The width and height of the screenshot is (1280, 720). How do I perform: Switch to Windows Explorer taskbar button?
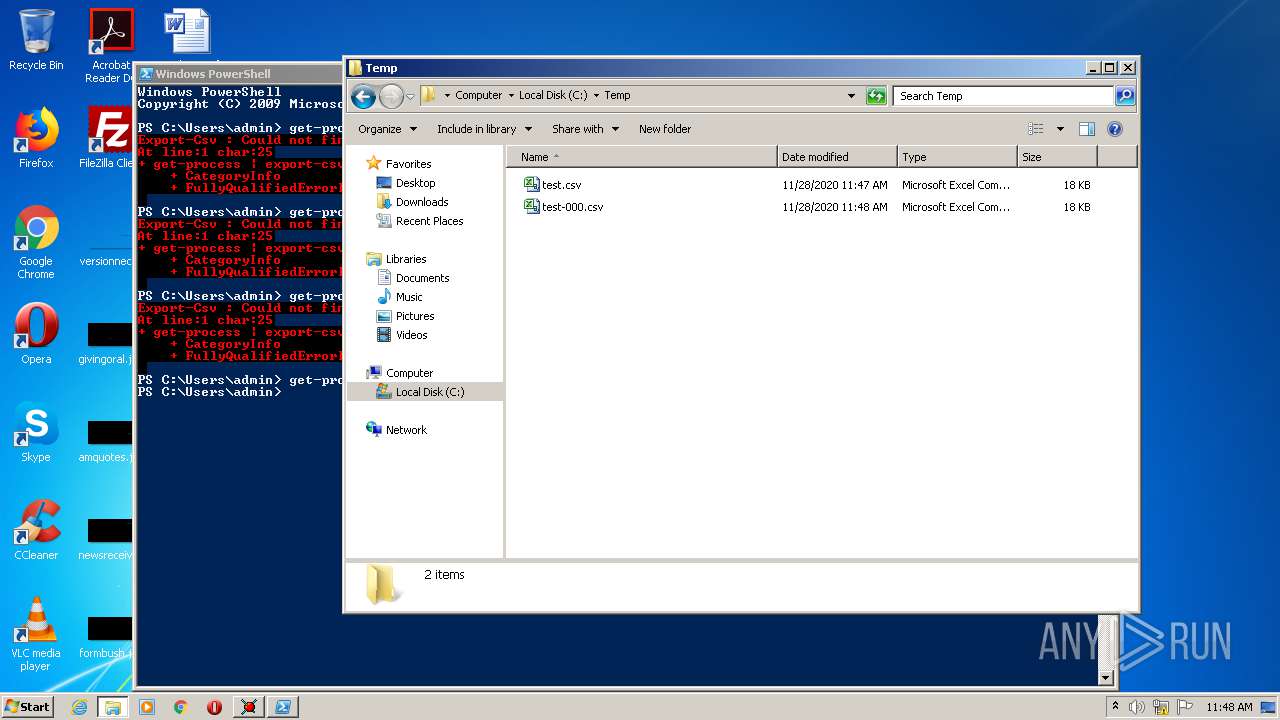pyautogui.click(x=113, y=707)
